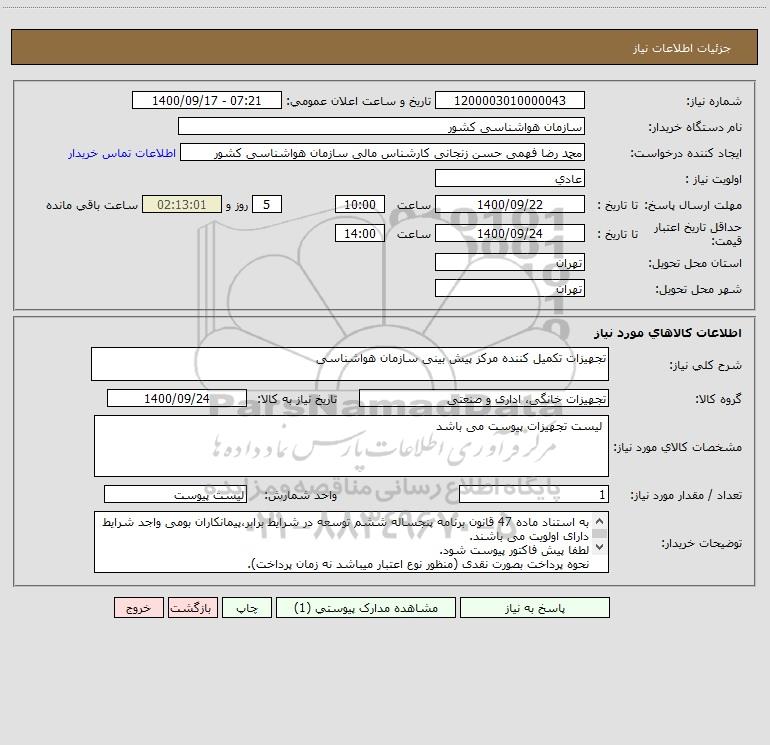Click the scroll down arrow in توضیحات خریدار box
The height and width of the screenshot is (745, 770).
coord(599,546)
